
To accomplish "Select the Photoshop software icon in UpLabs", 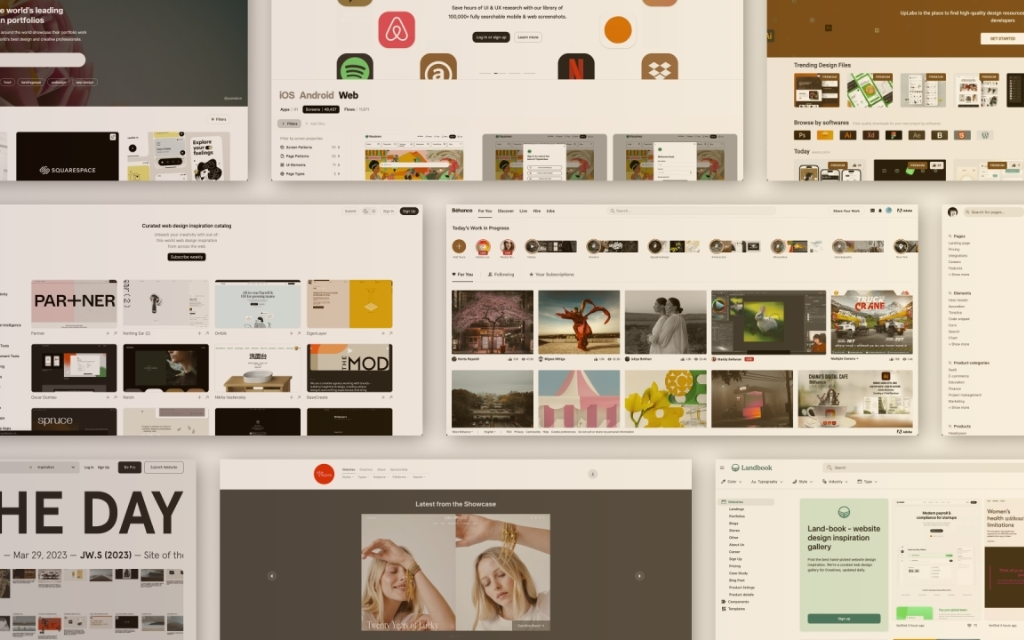I will point(802,135).
